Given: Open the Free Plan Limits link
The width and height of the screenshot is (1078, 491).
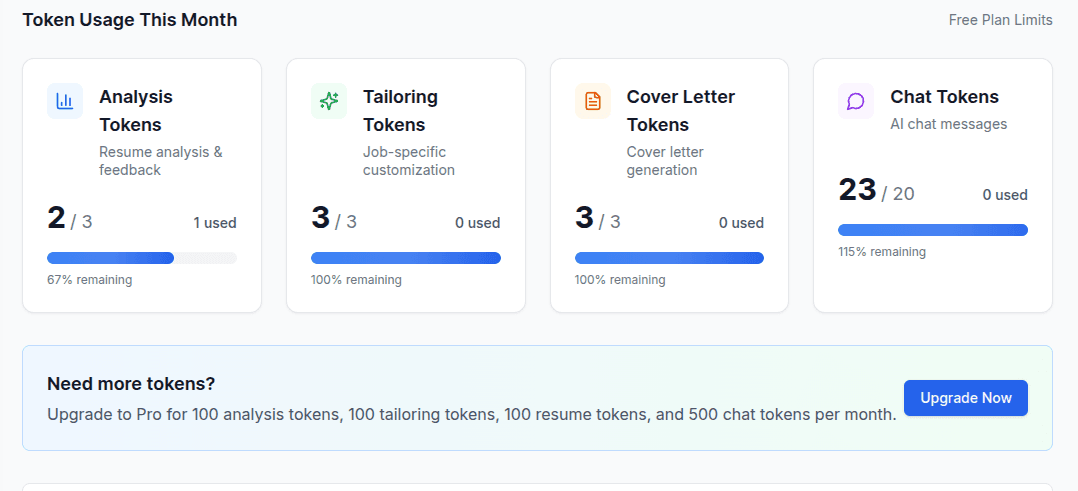Looking at the screenshot, I should [x=1000, y=20].
